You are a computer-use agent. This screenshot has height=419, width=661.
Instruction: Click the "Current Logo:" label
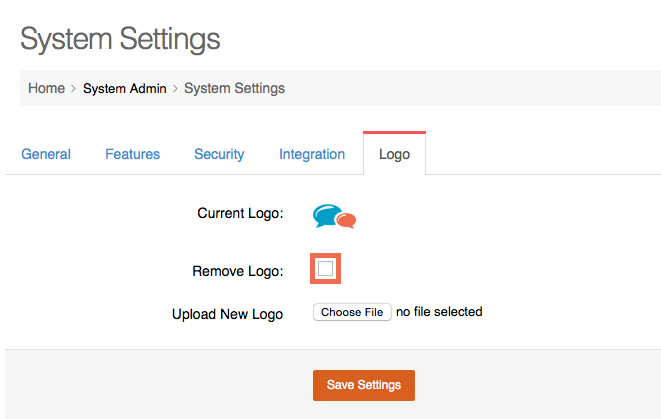pyautogui.click(x=241, y=213)
